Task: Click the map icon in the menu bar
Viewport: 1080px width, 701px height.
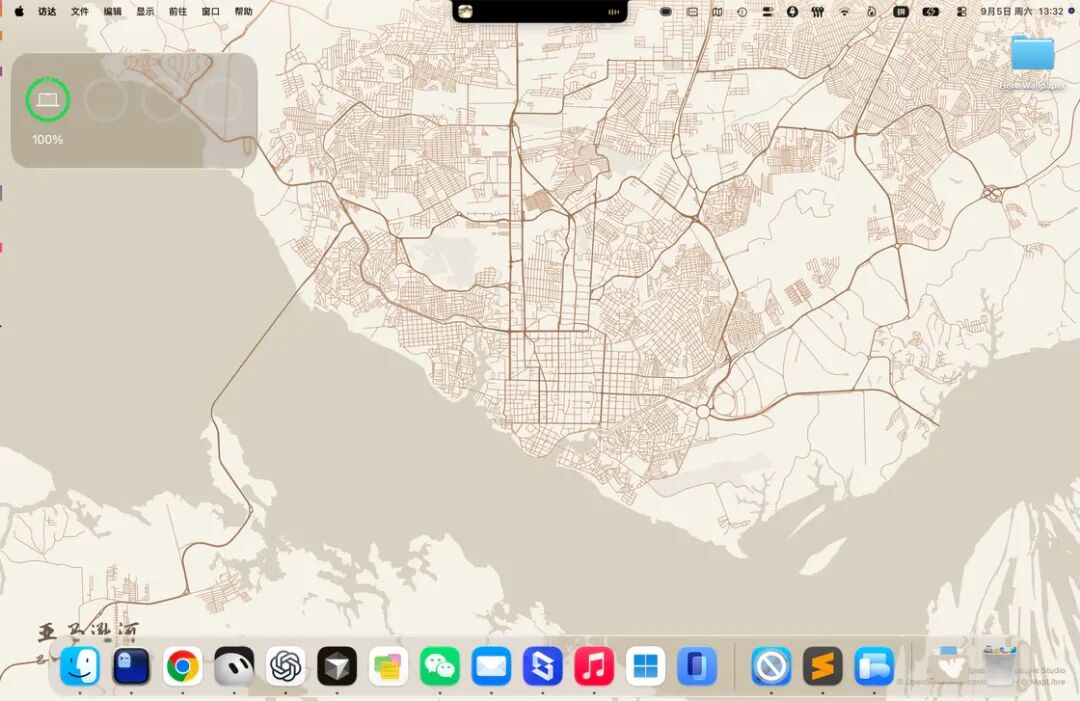Action: pos(717,12)
